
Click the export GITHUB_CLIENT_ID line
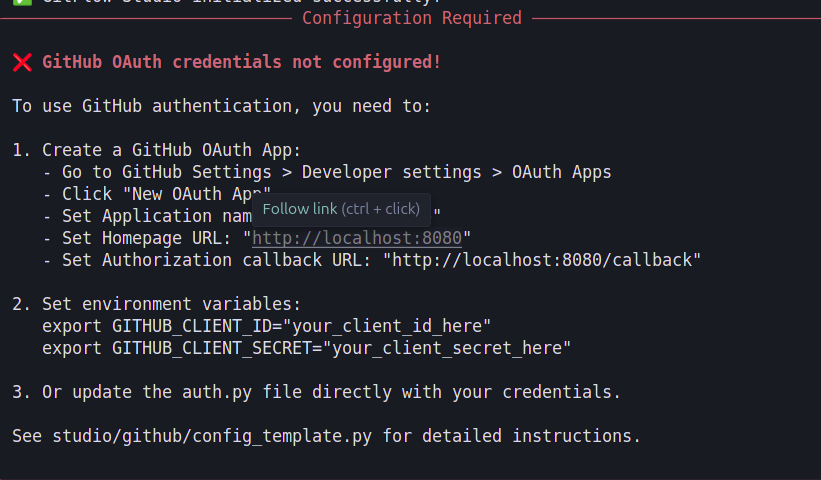(267, 326)
